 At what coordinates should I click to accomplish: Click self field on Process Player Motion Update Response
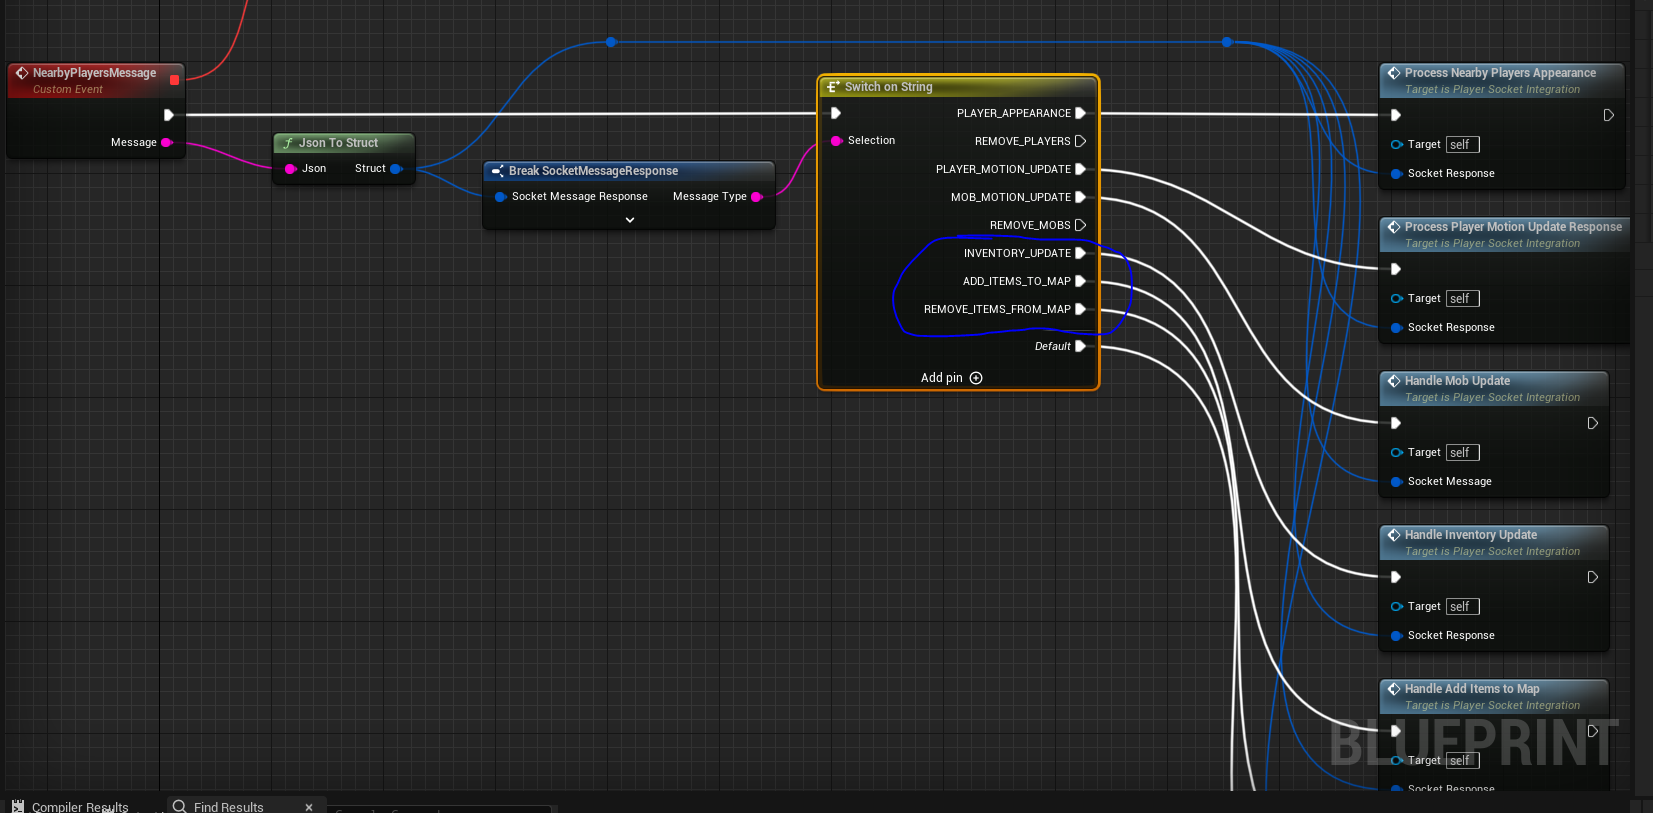tap(1462, 299)
